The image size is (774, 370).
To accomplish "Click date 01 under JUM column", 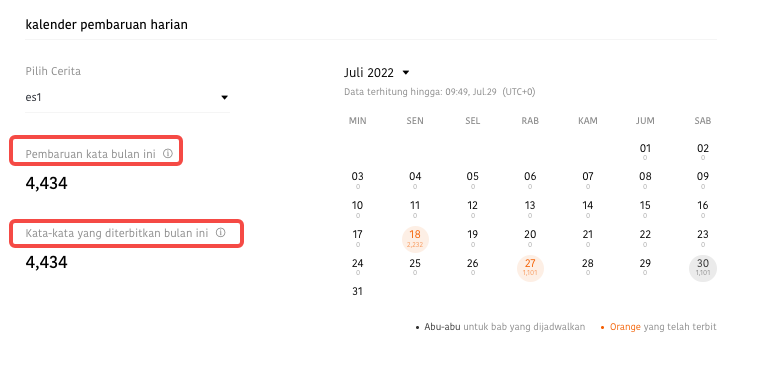I will point(645,151).
